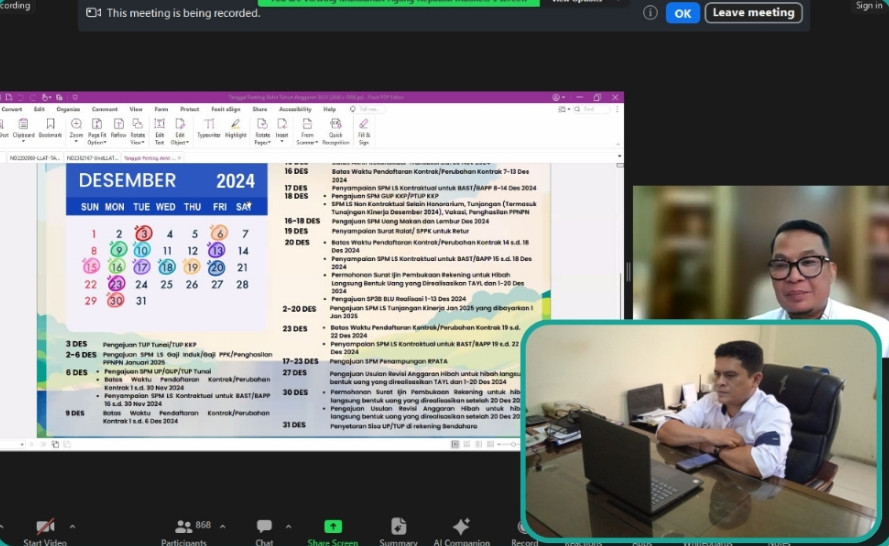
Task: Click the green Share Screen icon
Action: [x=333, y=527]
